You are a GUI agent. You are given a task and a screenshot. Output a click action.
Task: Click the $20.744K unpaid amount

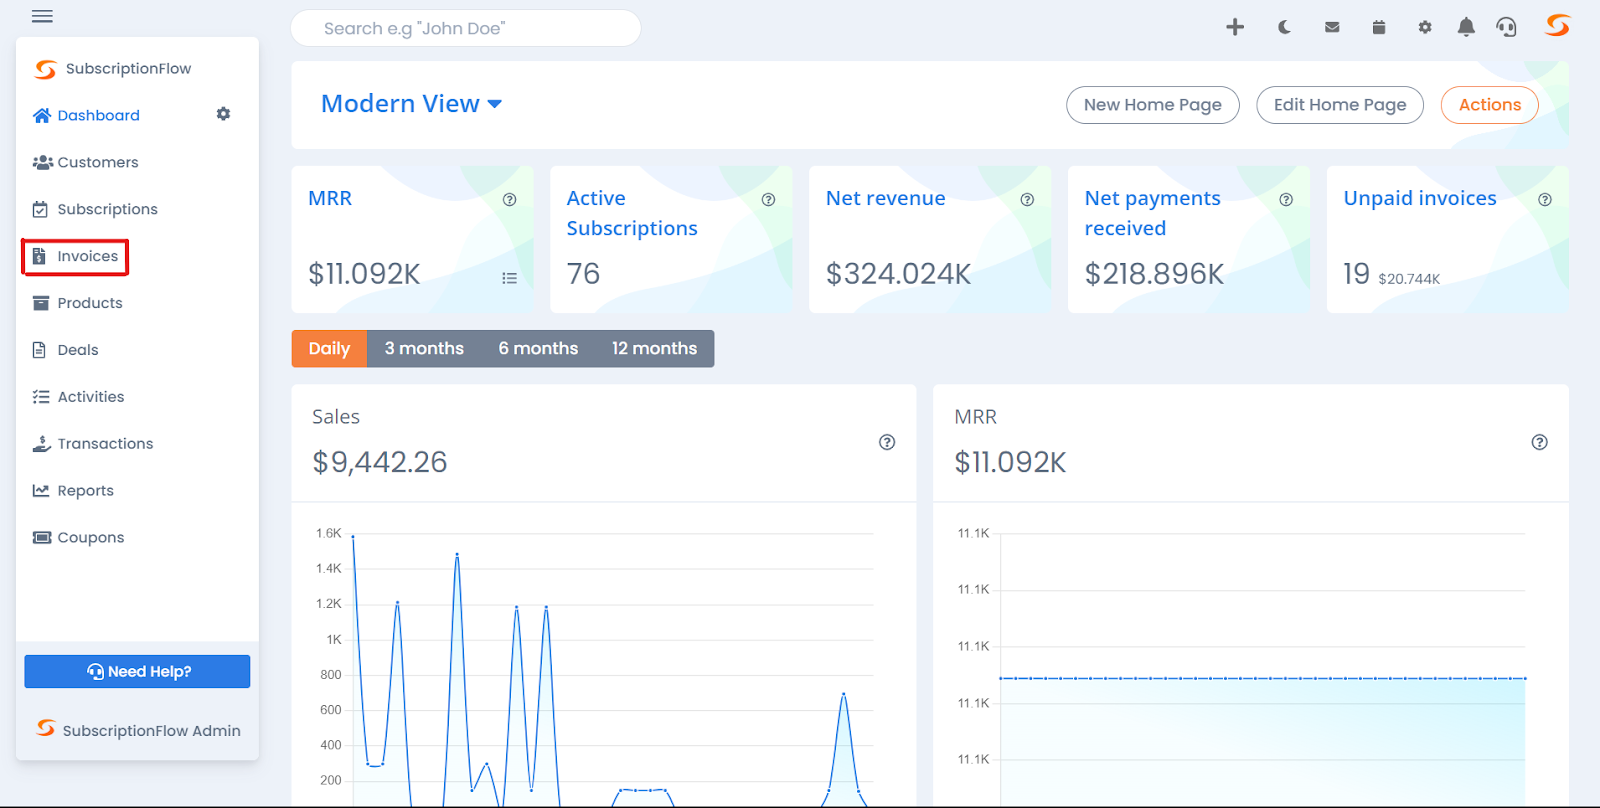[x=1409, y=279]
